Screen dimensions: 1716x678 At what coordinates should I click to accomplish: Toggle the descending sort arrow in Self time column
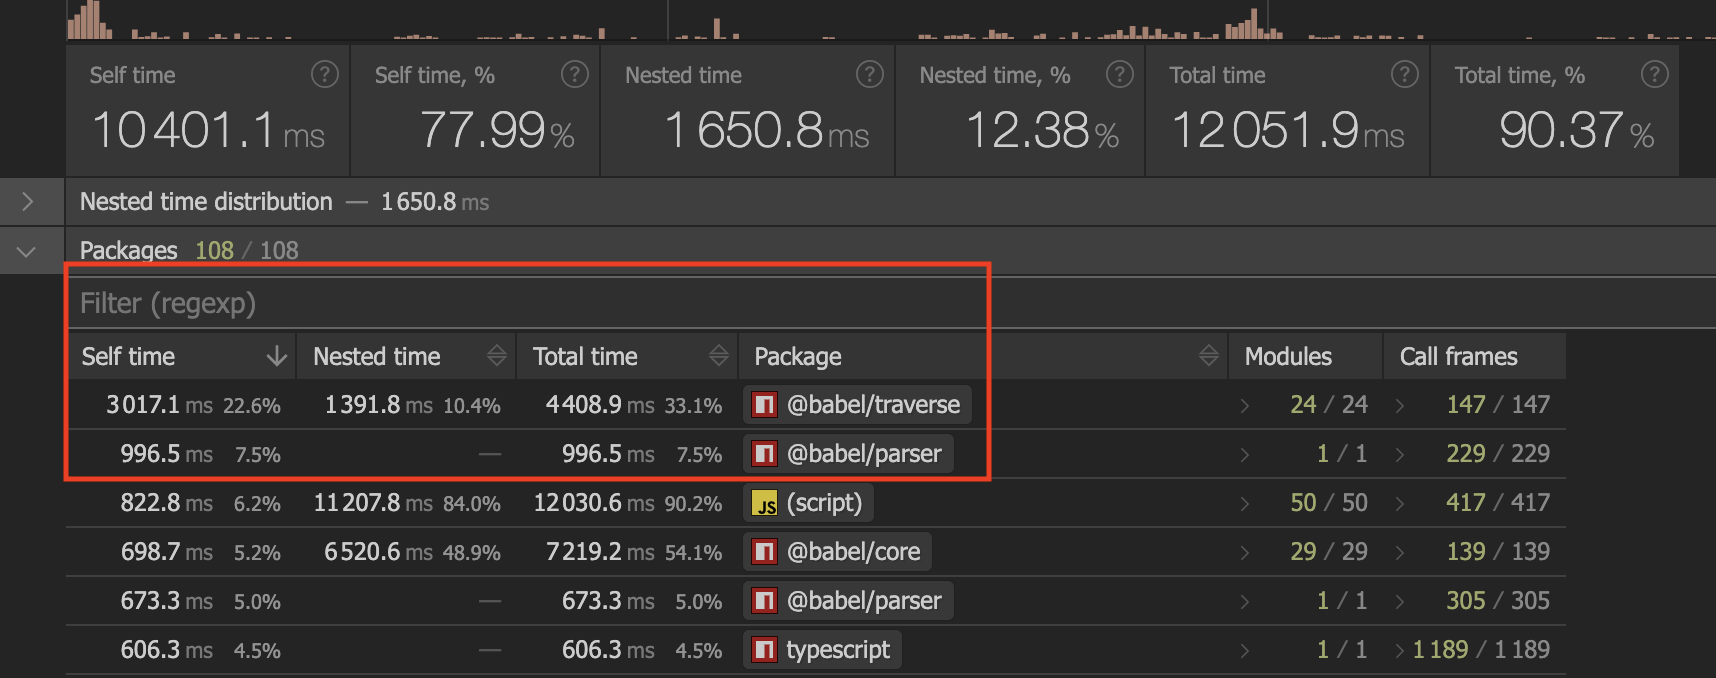pos(277,356)
